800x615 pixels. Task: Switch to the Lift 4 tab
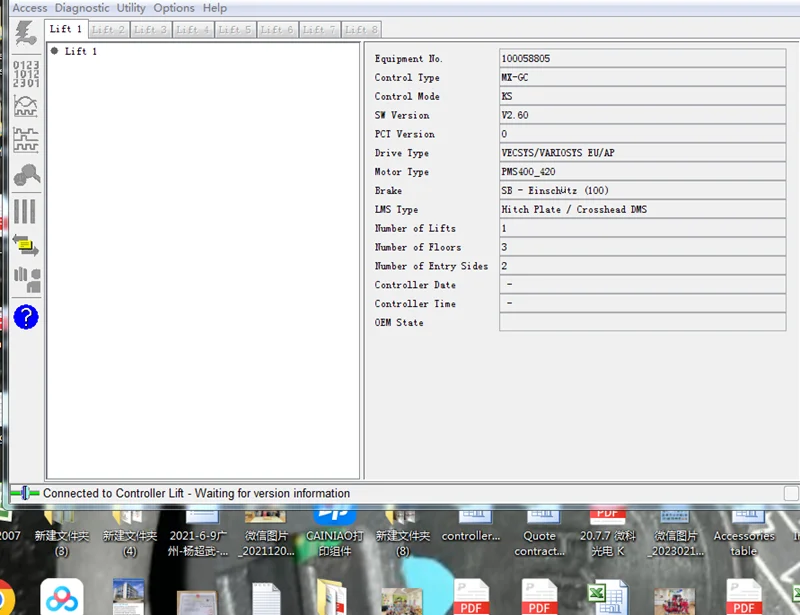click(193, 30)
